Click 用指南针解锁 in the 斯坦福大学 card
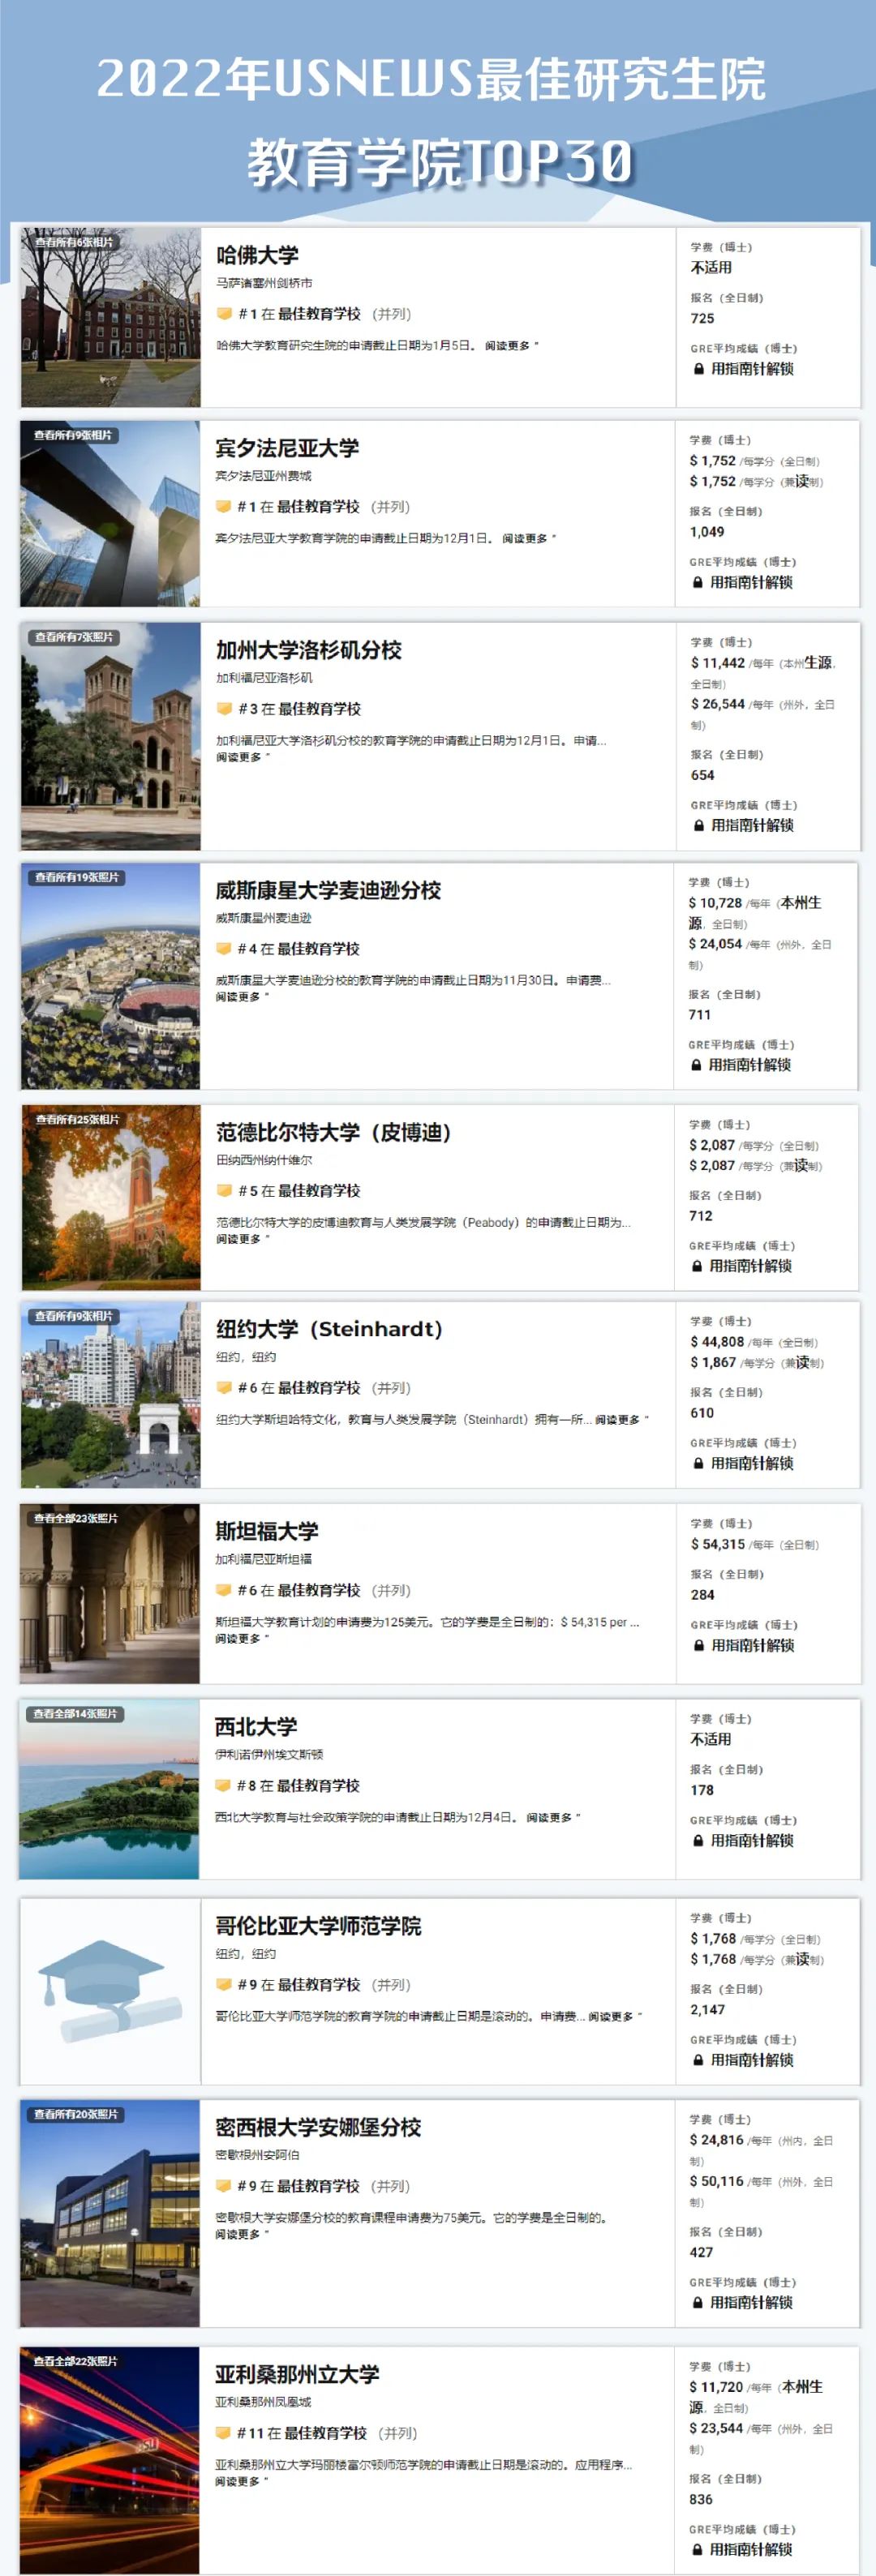876x2576 pixels. (x=753, y=1645)
